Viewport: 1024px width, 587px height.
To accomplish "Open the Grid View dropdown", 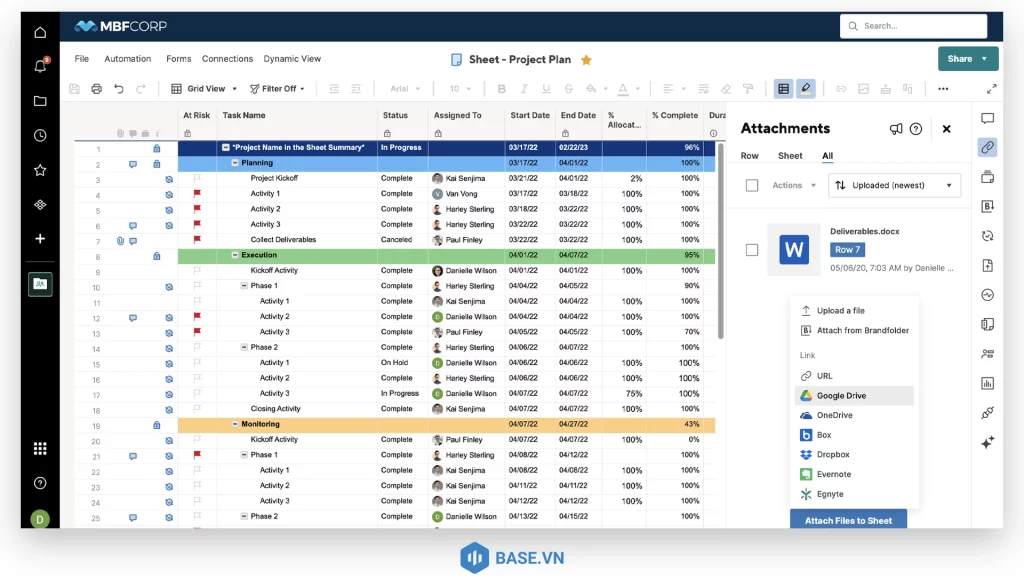I will (203, 88).
